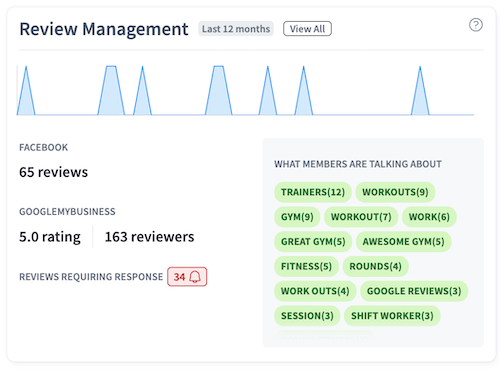The image size is (500, 373).
Task: Click the REVIEWS REQUIRING RESPONSE label
Action: tap(91, 277)
